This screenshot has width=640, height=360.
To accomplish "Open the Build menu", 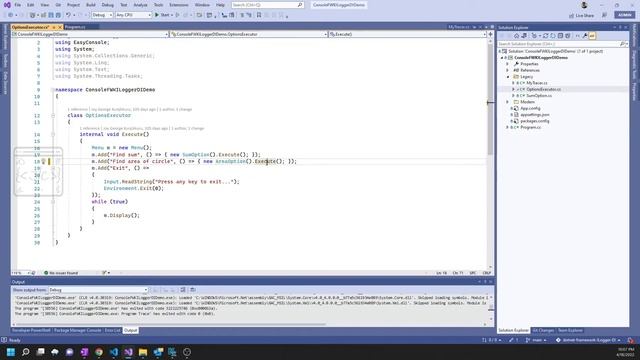I will [x=91, y=5].
